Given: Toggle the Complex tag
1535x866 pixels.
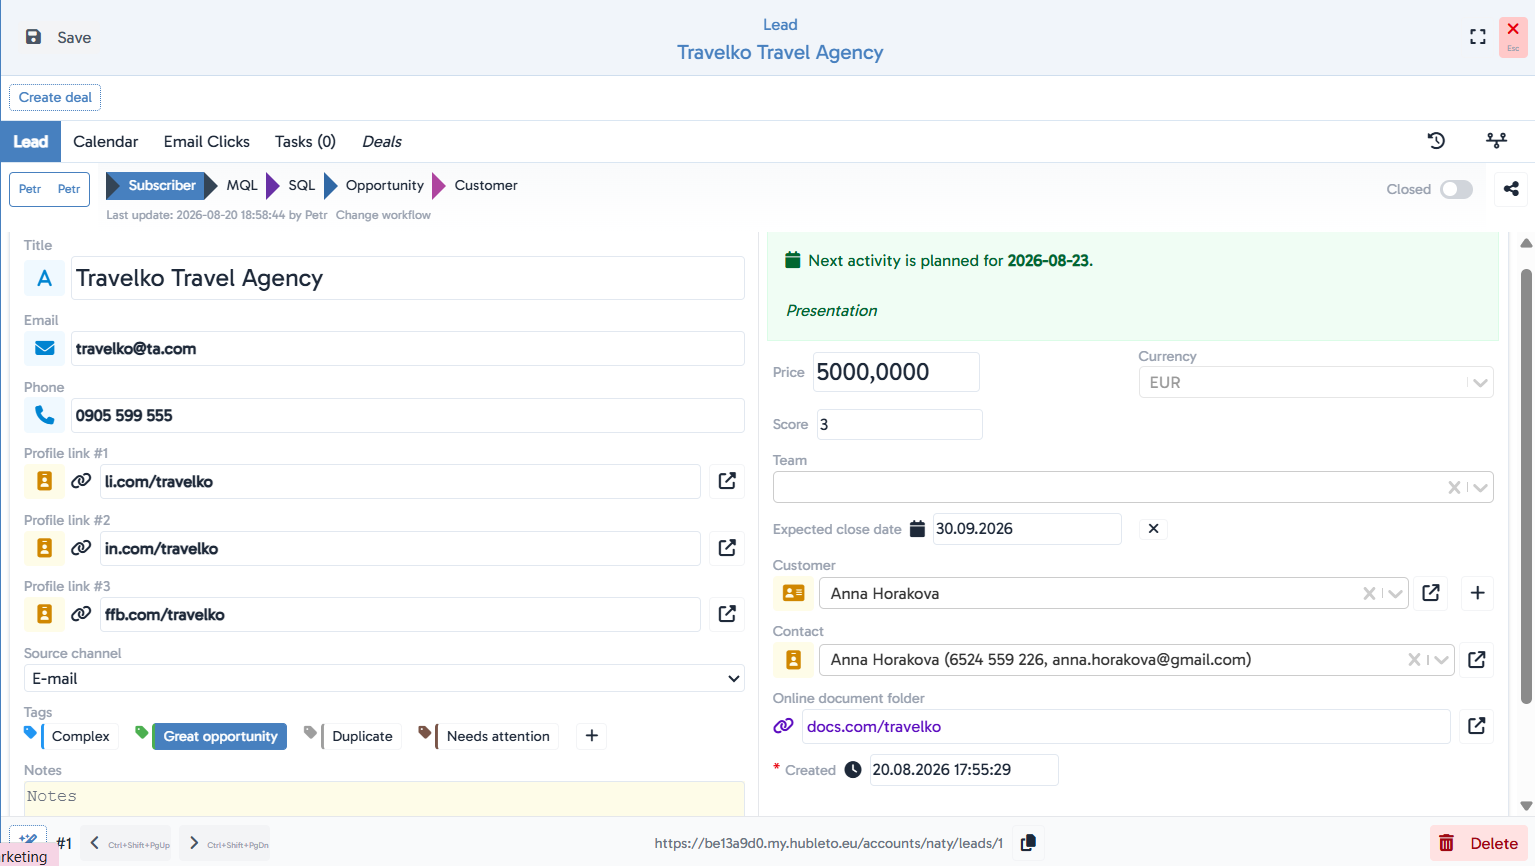Looking at the screenshot, I should 80,736.
